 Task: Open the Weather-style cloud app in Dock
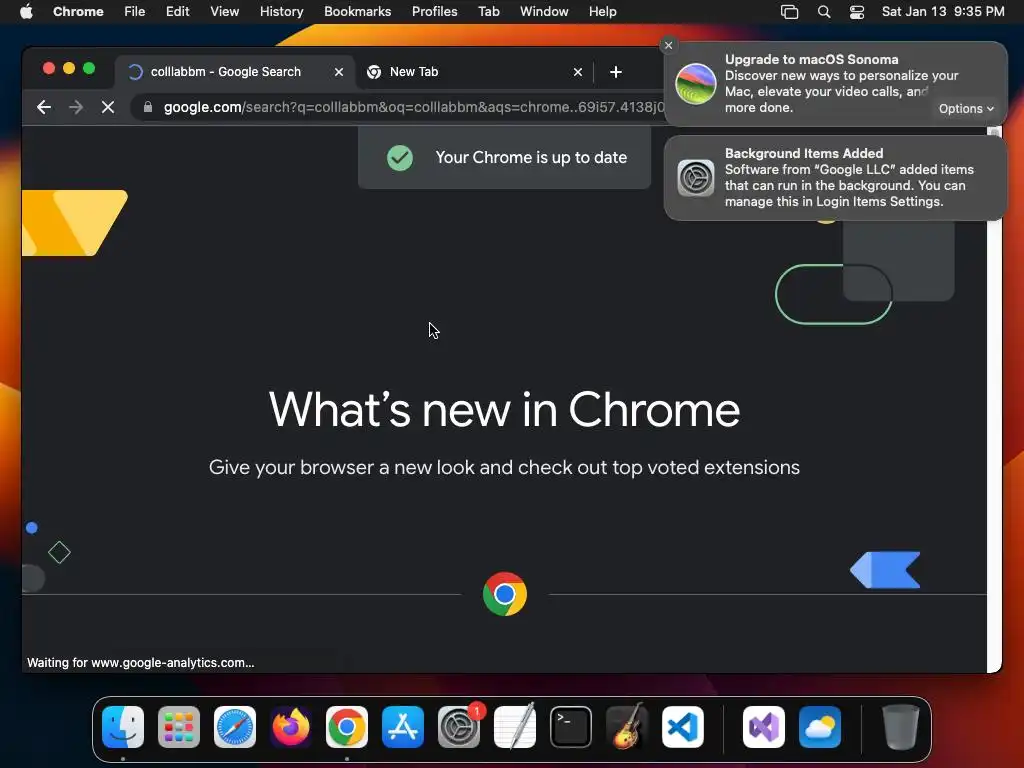(x=820, y=727)
